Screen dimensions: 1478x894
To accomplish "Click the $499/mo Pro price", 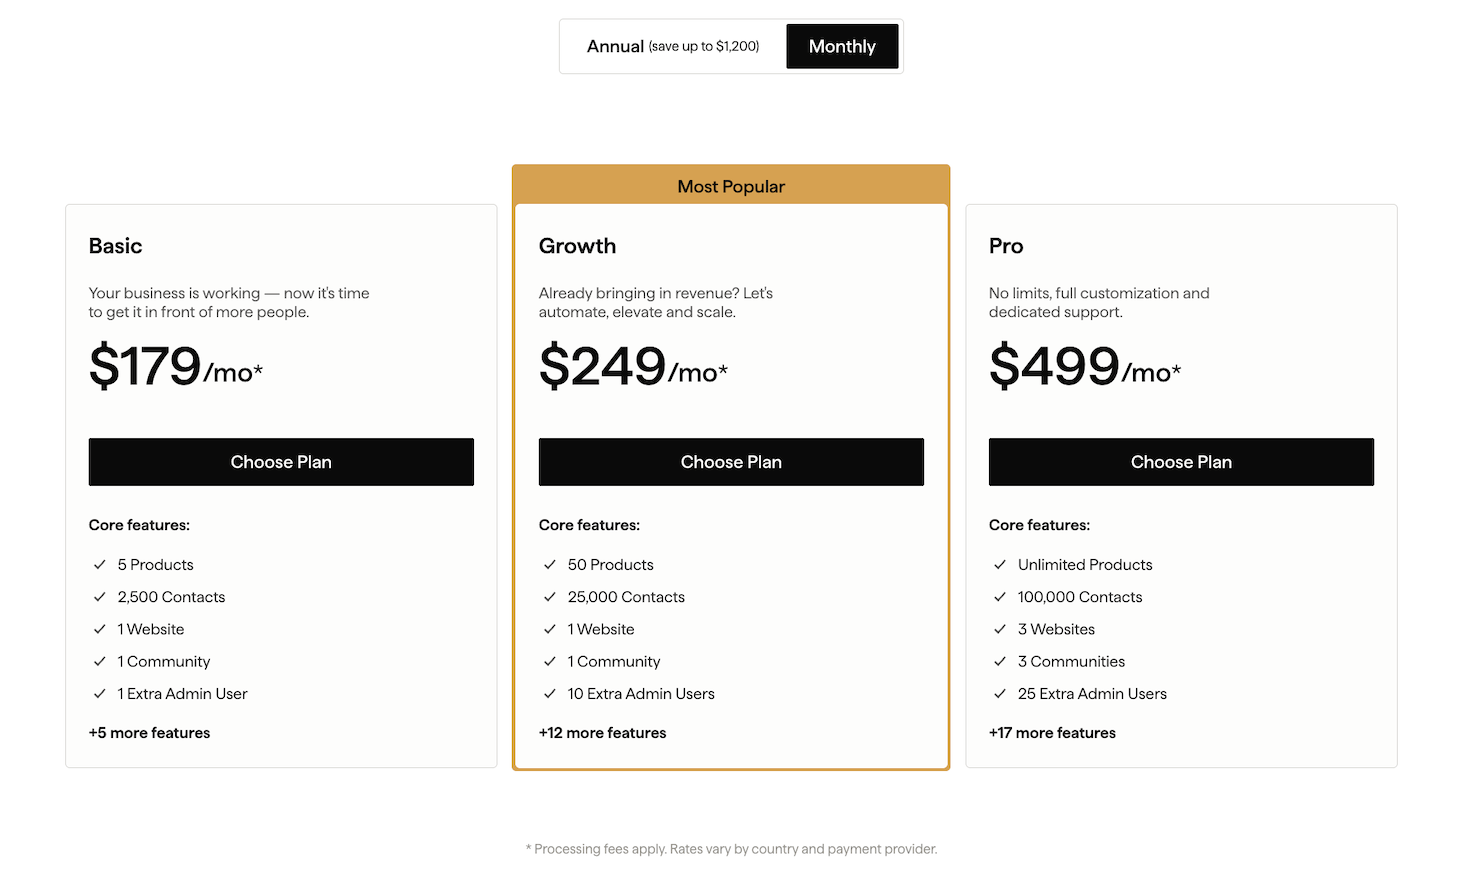I will coord(1084,366).
